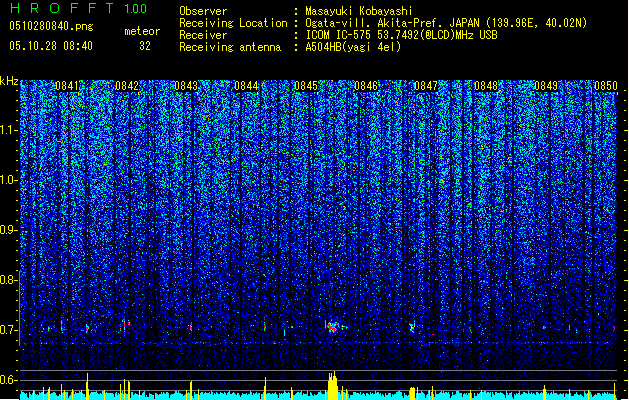Click the 0.6 kHz axis label
The image size is (629, 400).
8,380
